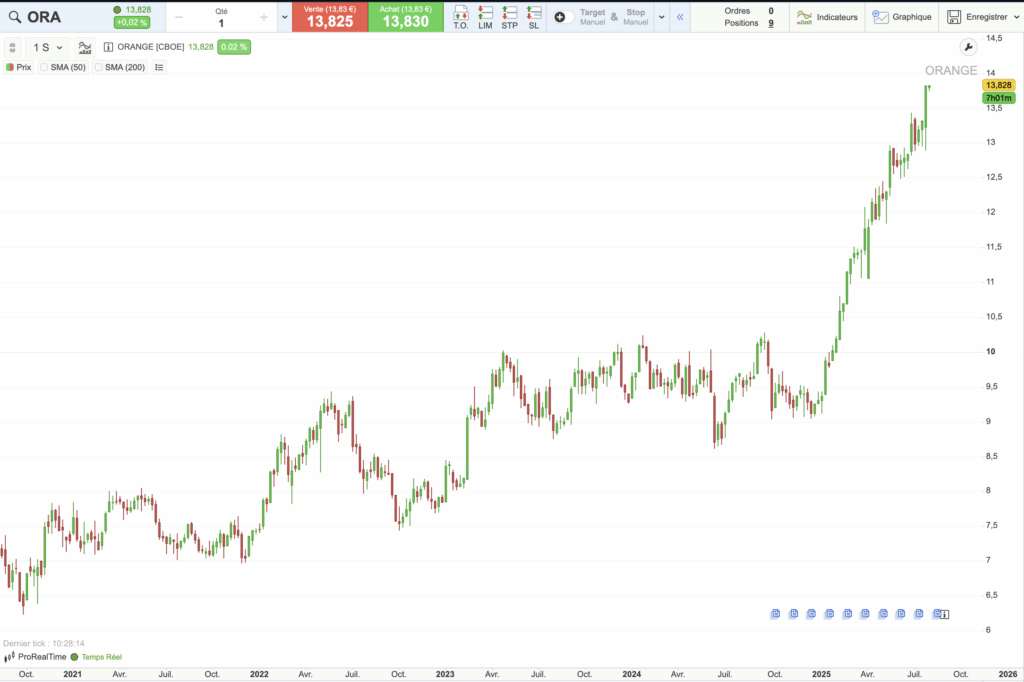Toggle the Prix price series

[x=19, y=67]
